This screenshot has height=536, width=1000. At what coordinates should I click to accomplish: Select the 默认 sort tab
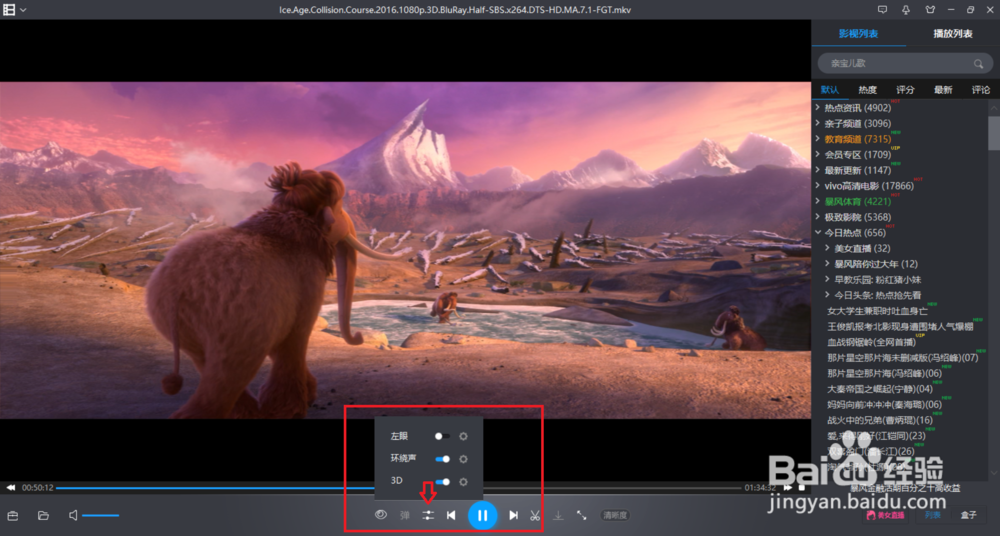830,90
